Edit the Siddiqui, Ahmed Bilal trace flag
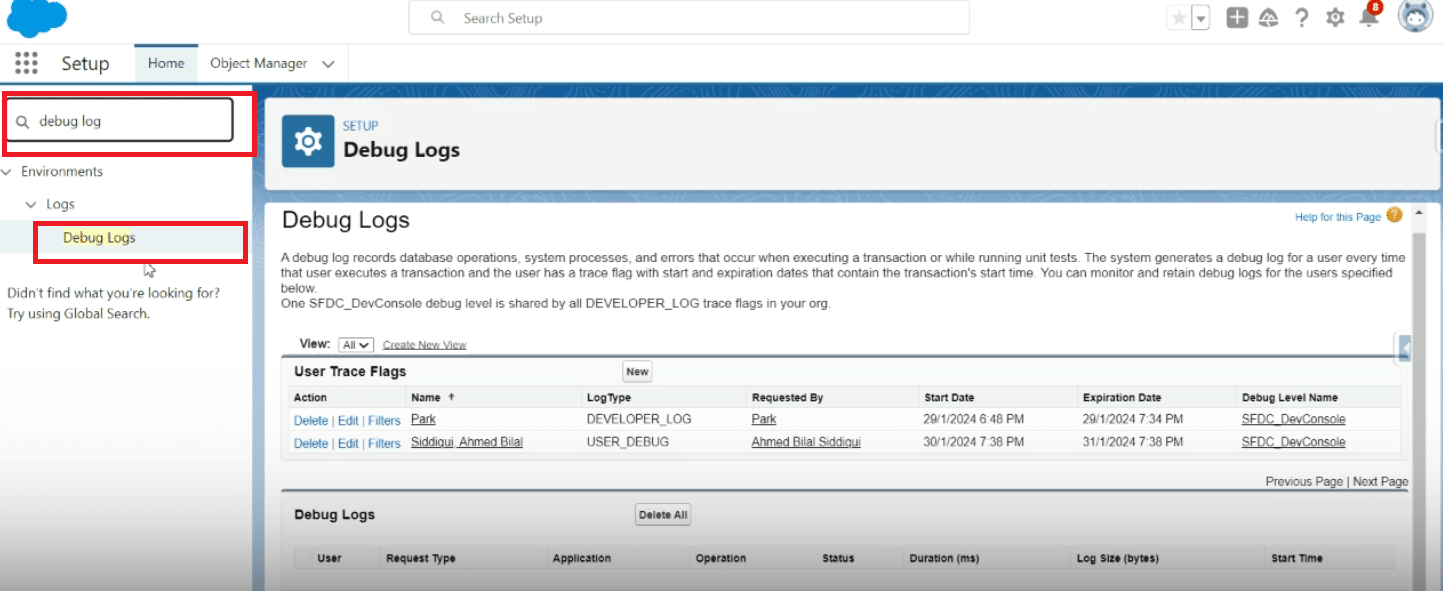The width and height of the screenshot is (1443, 591). point(348,444)
